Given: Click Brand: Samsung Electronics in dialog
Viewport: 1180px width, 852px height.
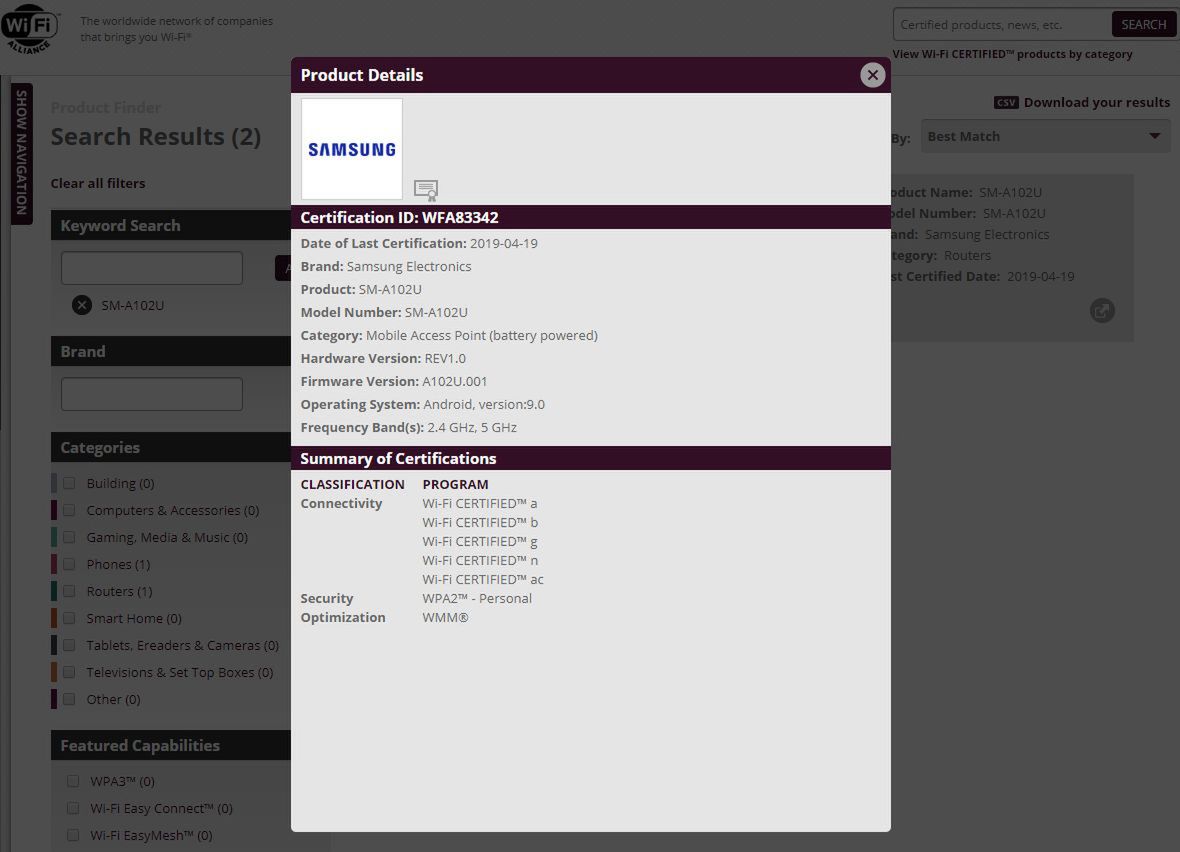Looking at the screenshot, I should pos(386,266).
